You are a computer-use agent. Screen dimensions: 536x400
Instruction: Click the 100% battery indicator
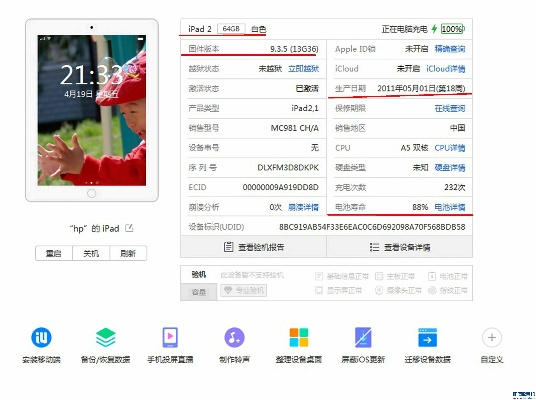[x=452, y=29]
